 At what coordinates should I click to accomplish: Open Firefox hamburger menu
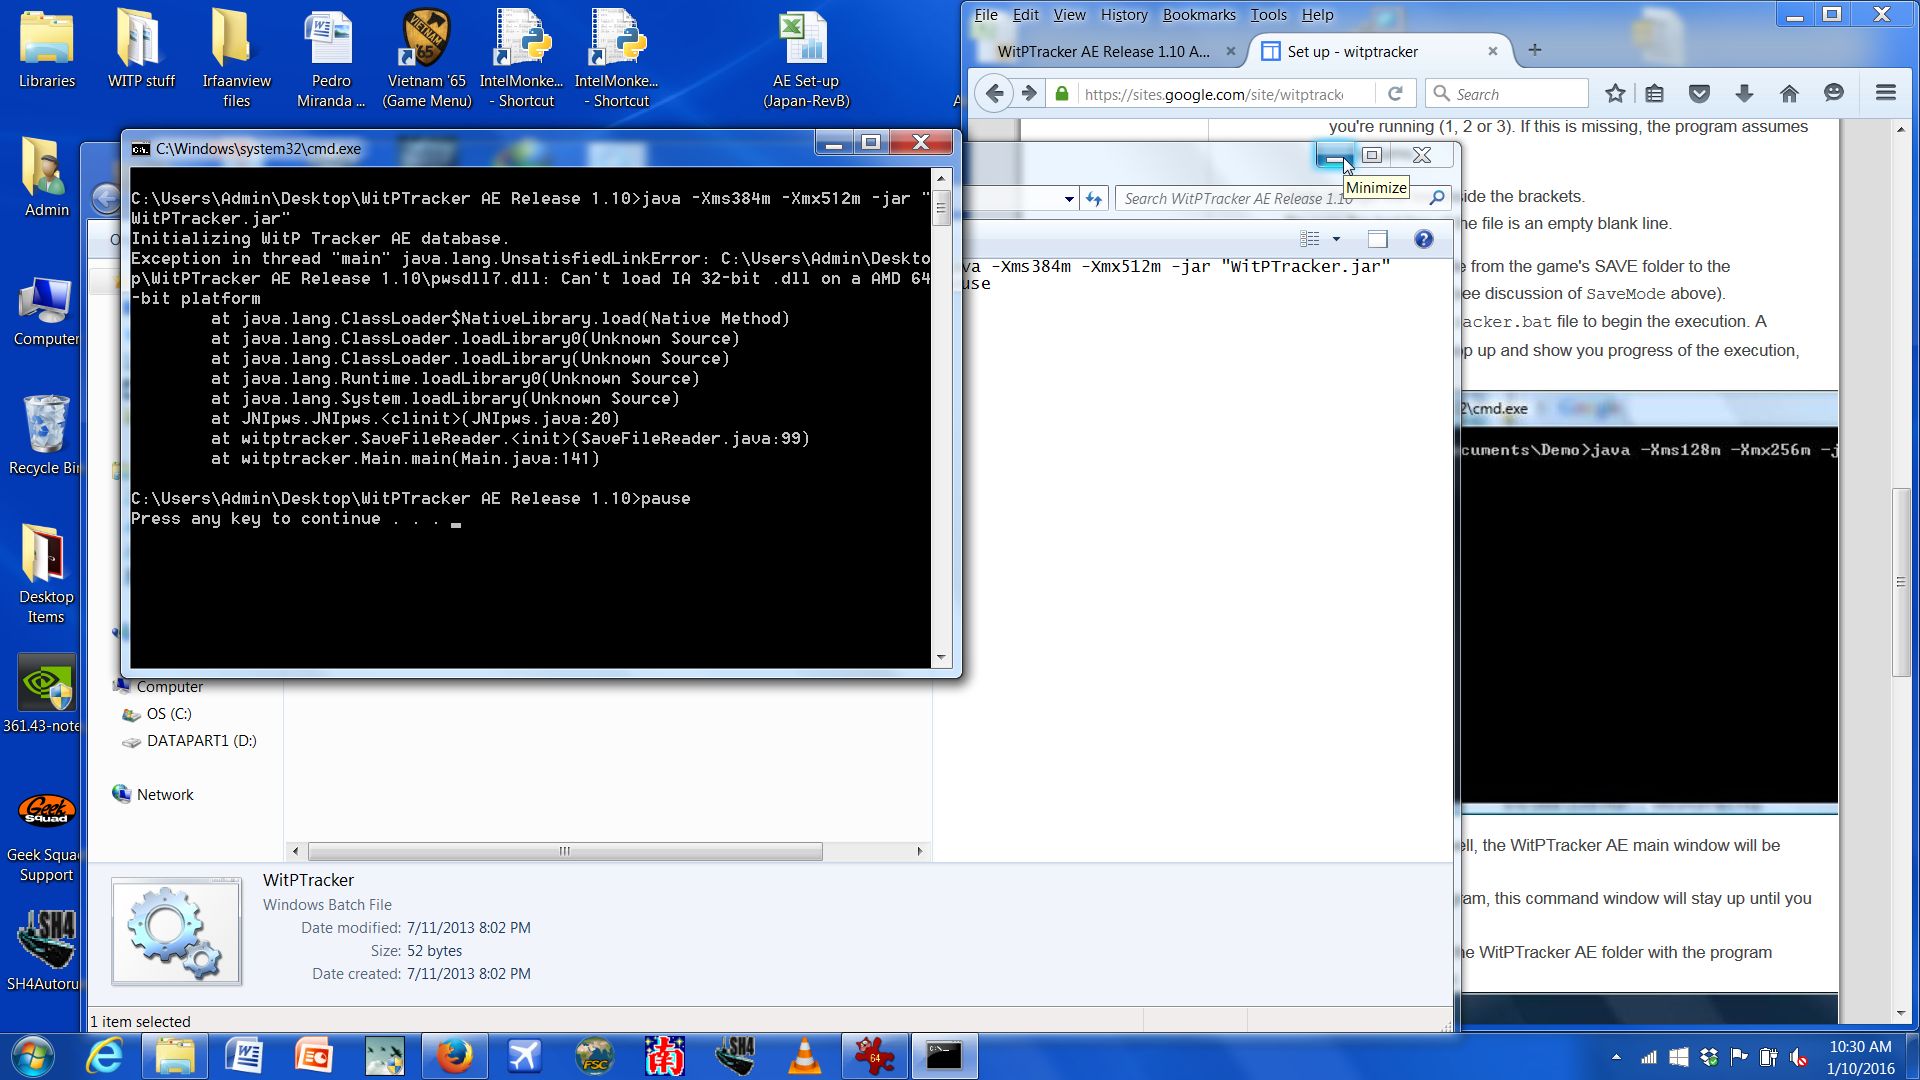point(1886,93)
